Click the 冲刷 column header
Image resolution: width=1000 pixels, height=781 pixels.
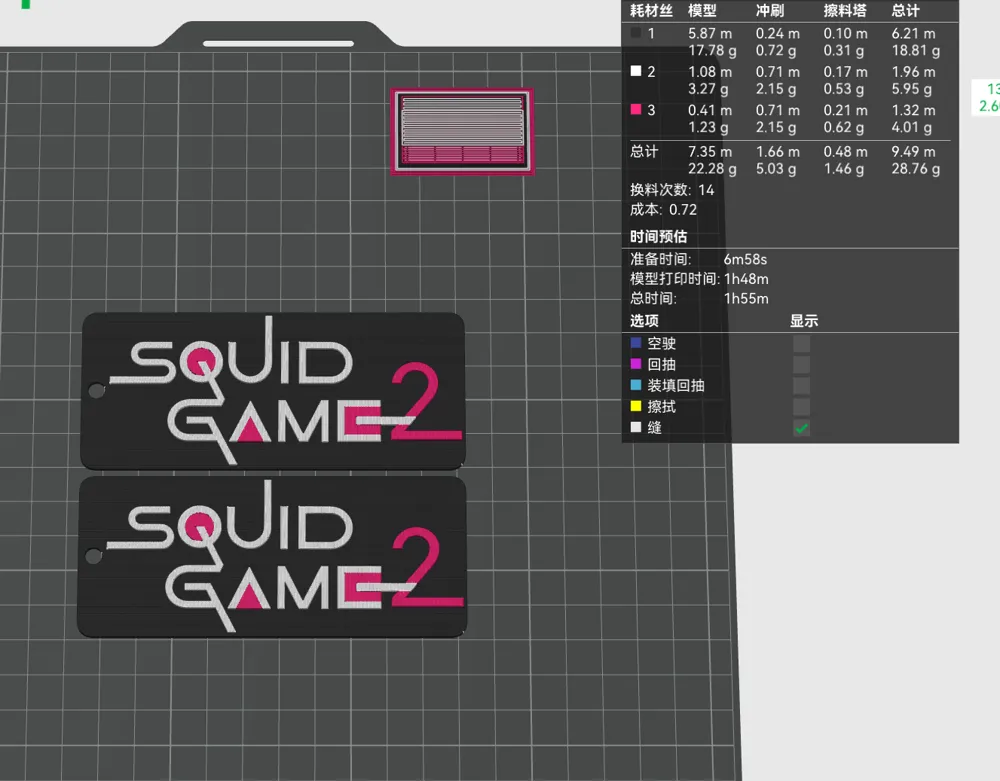pos(770,10)
